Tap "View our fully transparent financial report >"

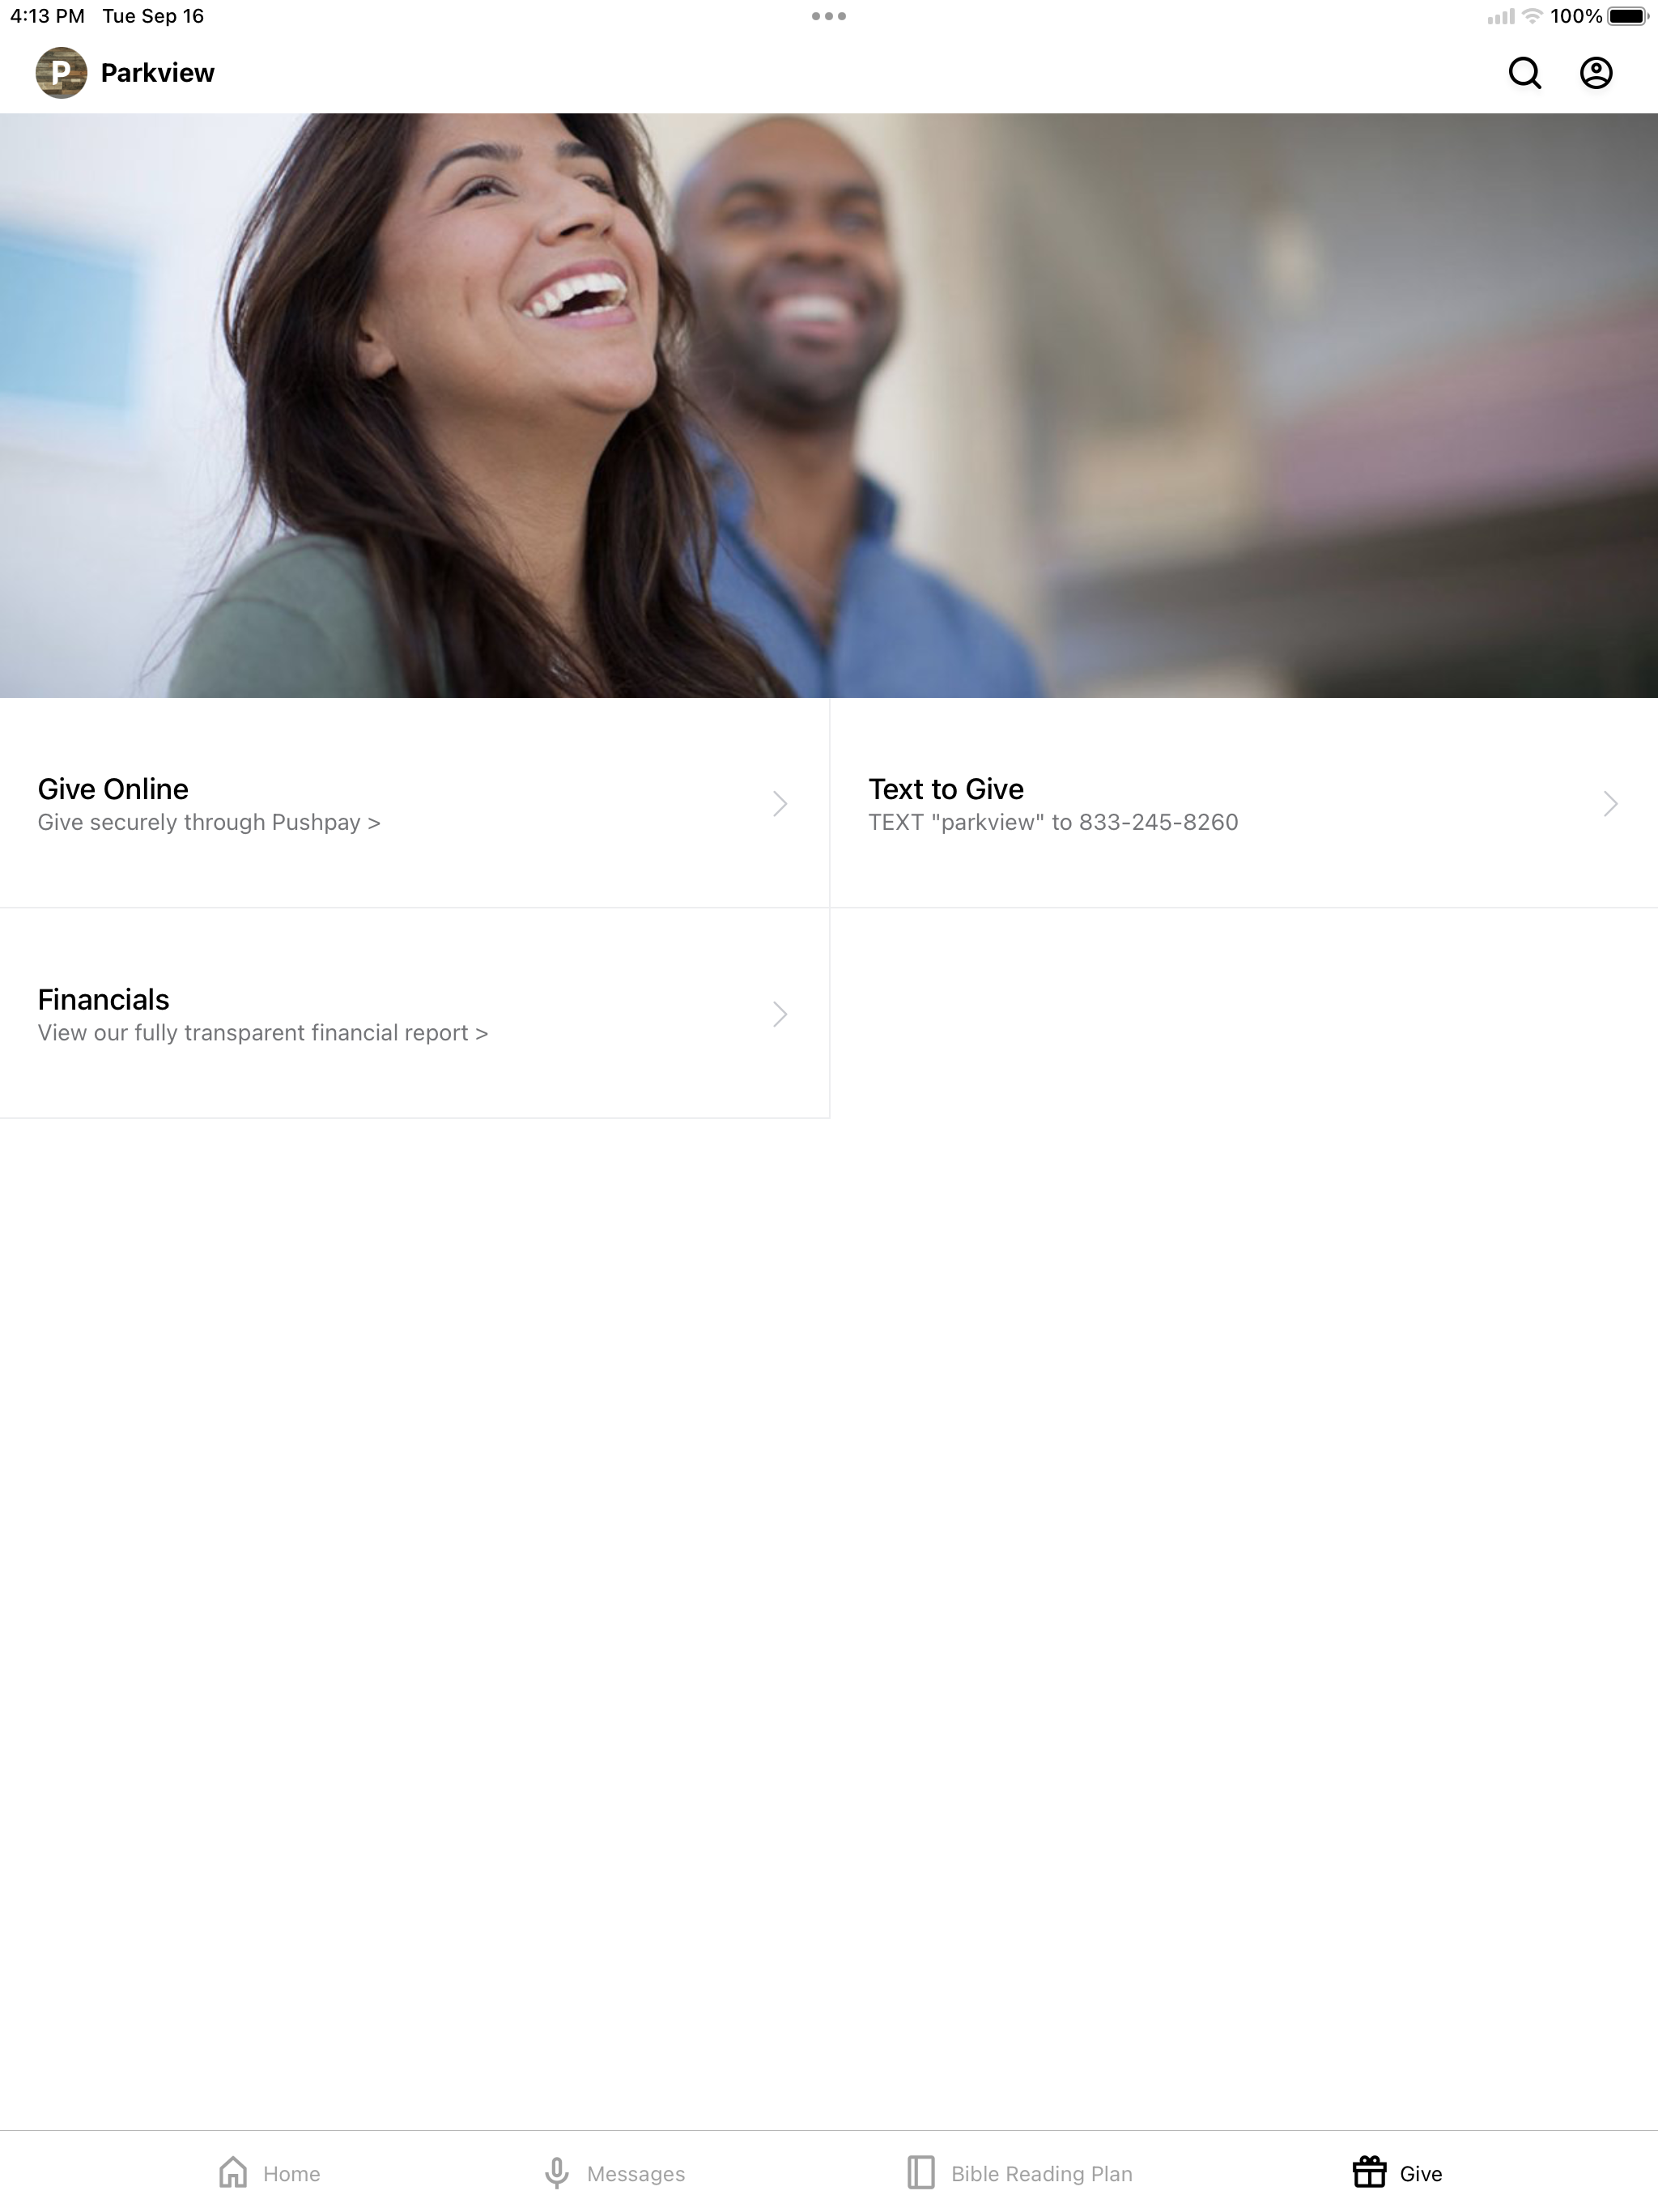click(x=263, y=1032)
